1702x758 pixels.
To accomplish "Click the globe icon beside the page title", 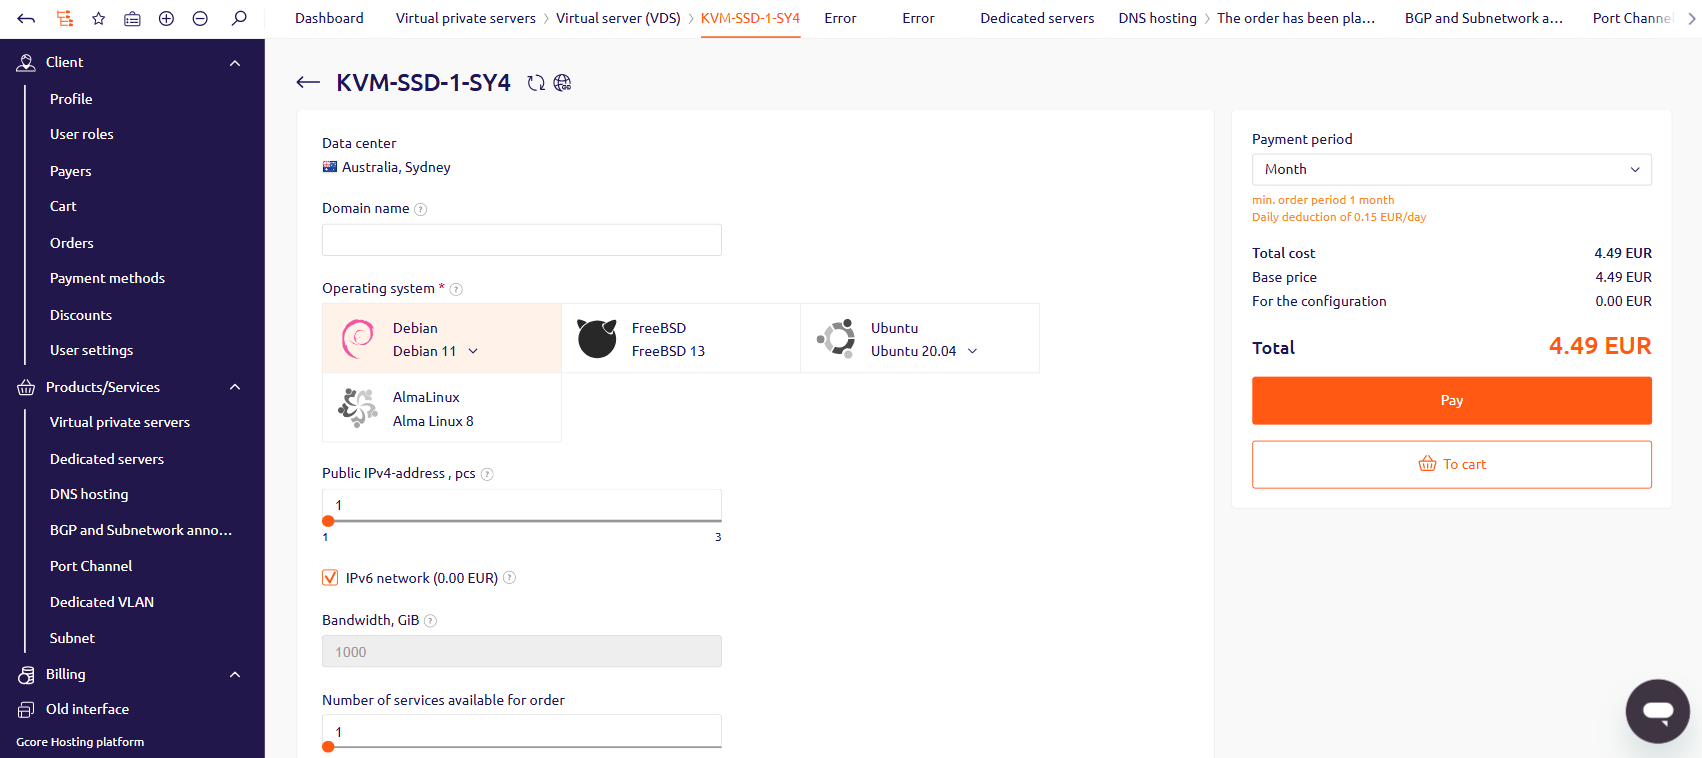I will 563,83.
